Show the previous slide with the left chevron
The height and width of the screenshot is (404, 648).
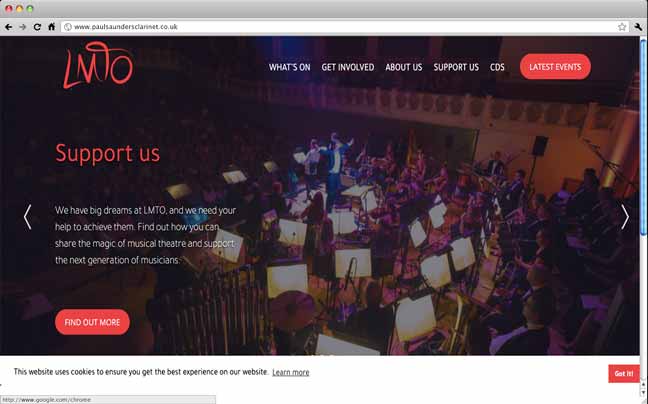[x=27, y=216]
